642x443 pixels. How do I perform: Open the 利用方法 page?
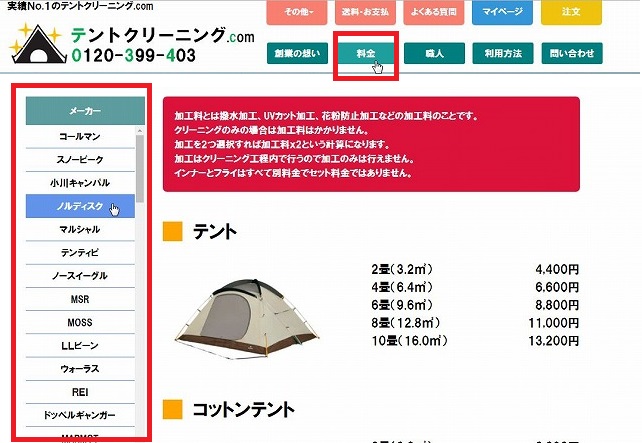503,53
